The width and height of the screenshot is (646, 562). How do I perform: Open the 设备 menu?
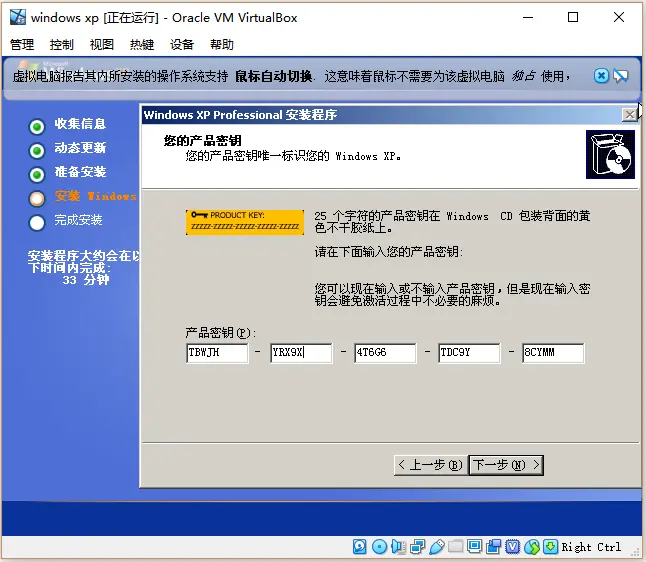point(182,44)
